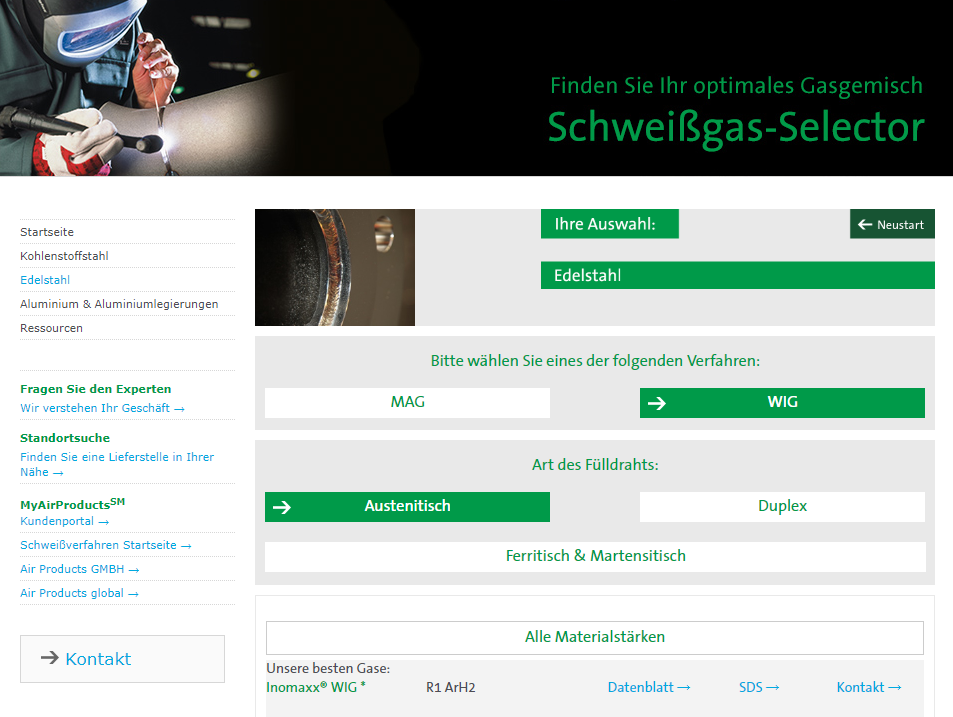The image size is (953, 717).
Task: Choose Ferritisch & Martensitisch filler wire
Action: [x=595, y=557]
